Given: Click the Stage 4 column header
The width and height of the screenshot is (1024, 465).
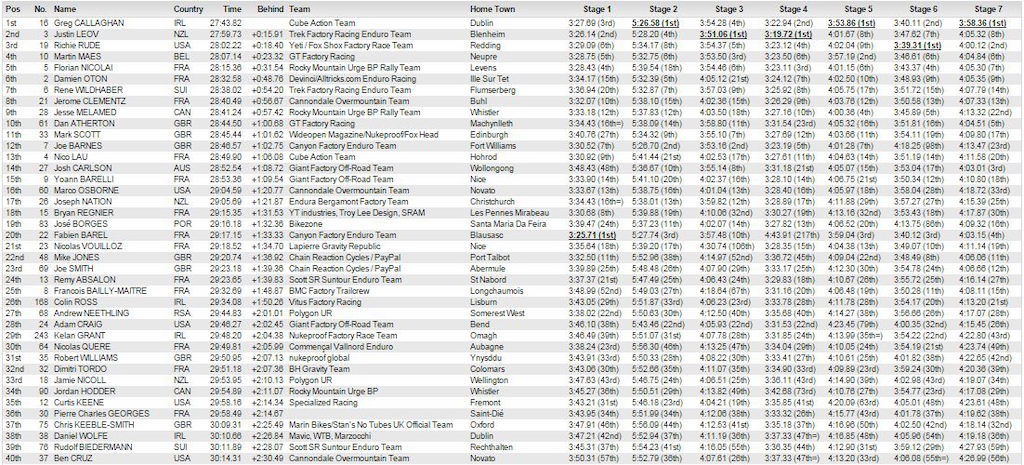Looking at the screenshot, I should (x=792, y=9).
